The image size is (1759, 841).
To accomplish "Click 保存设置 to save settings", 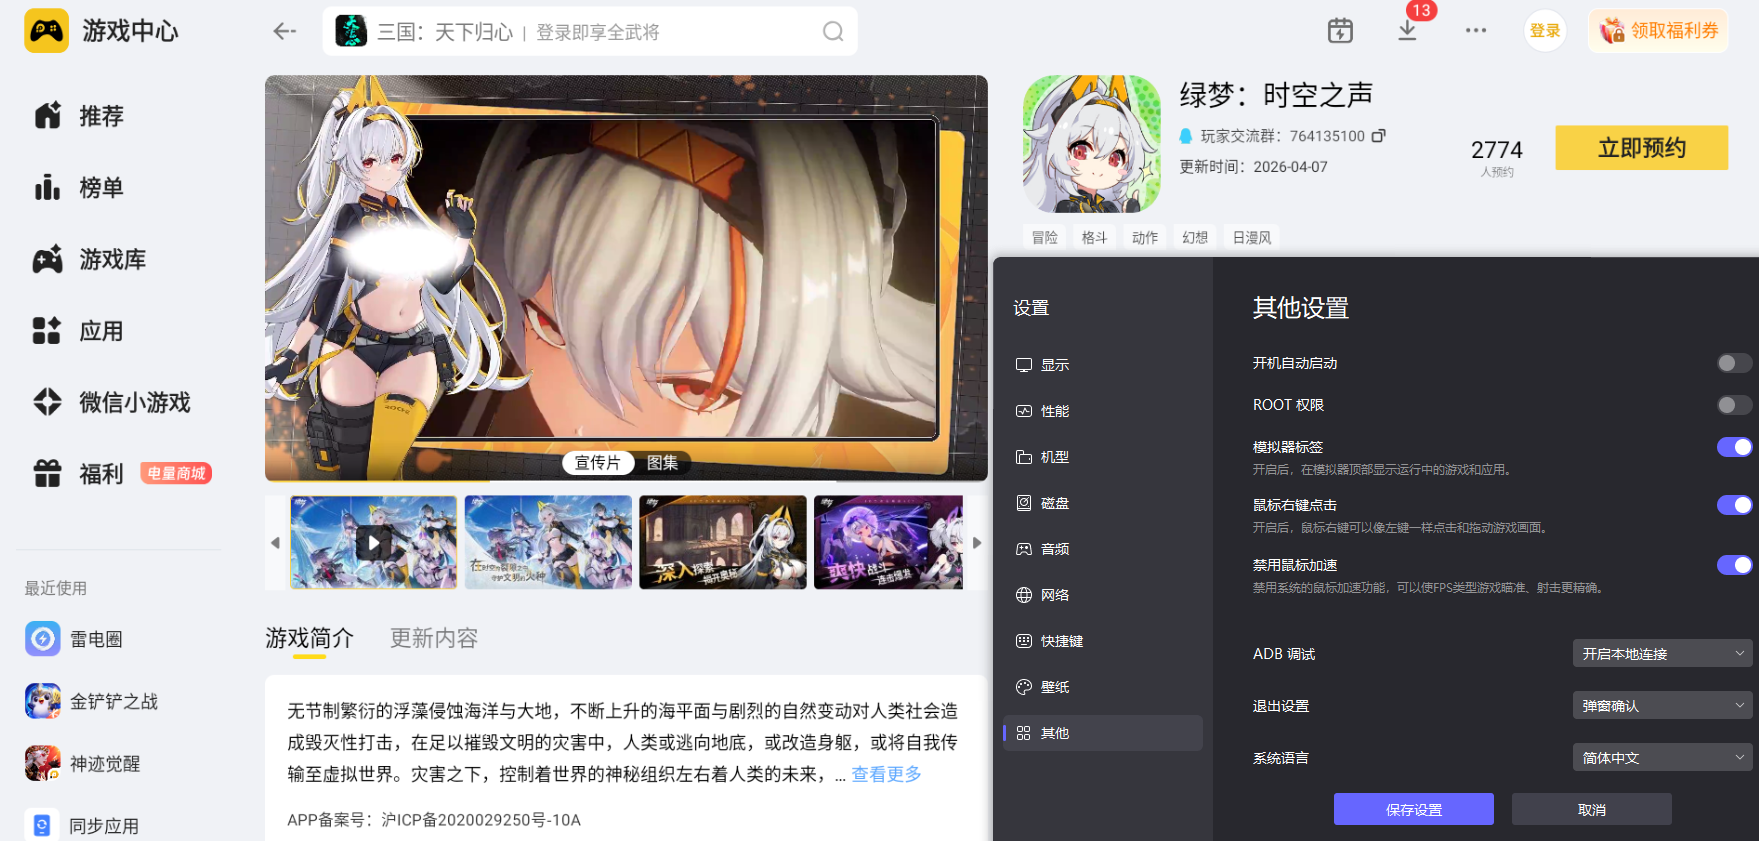I will pos(1413,809).
